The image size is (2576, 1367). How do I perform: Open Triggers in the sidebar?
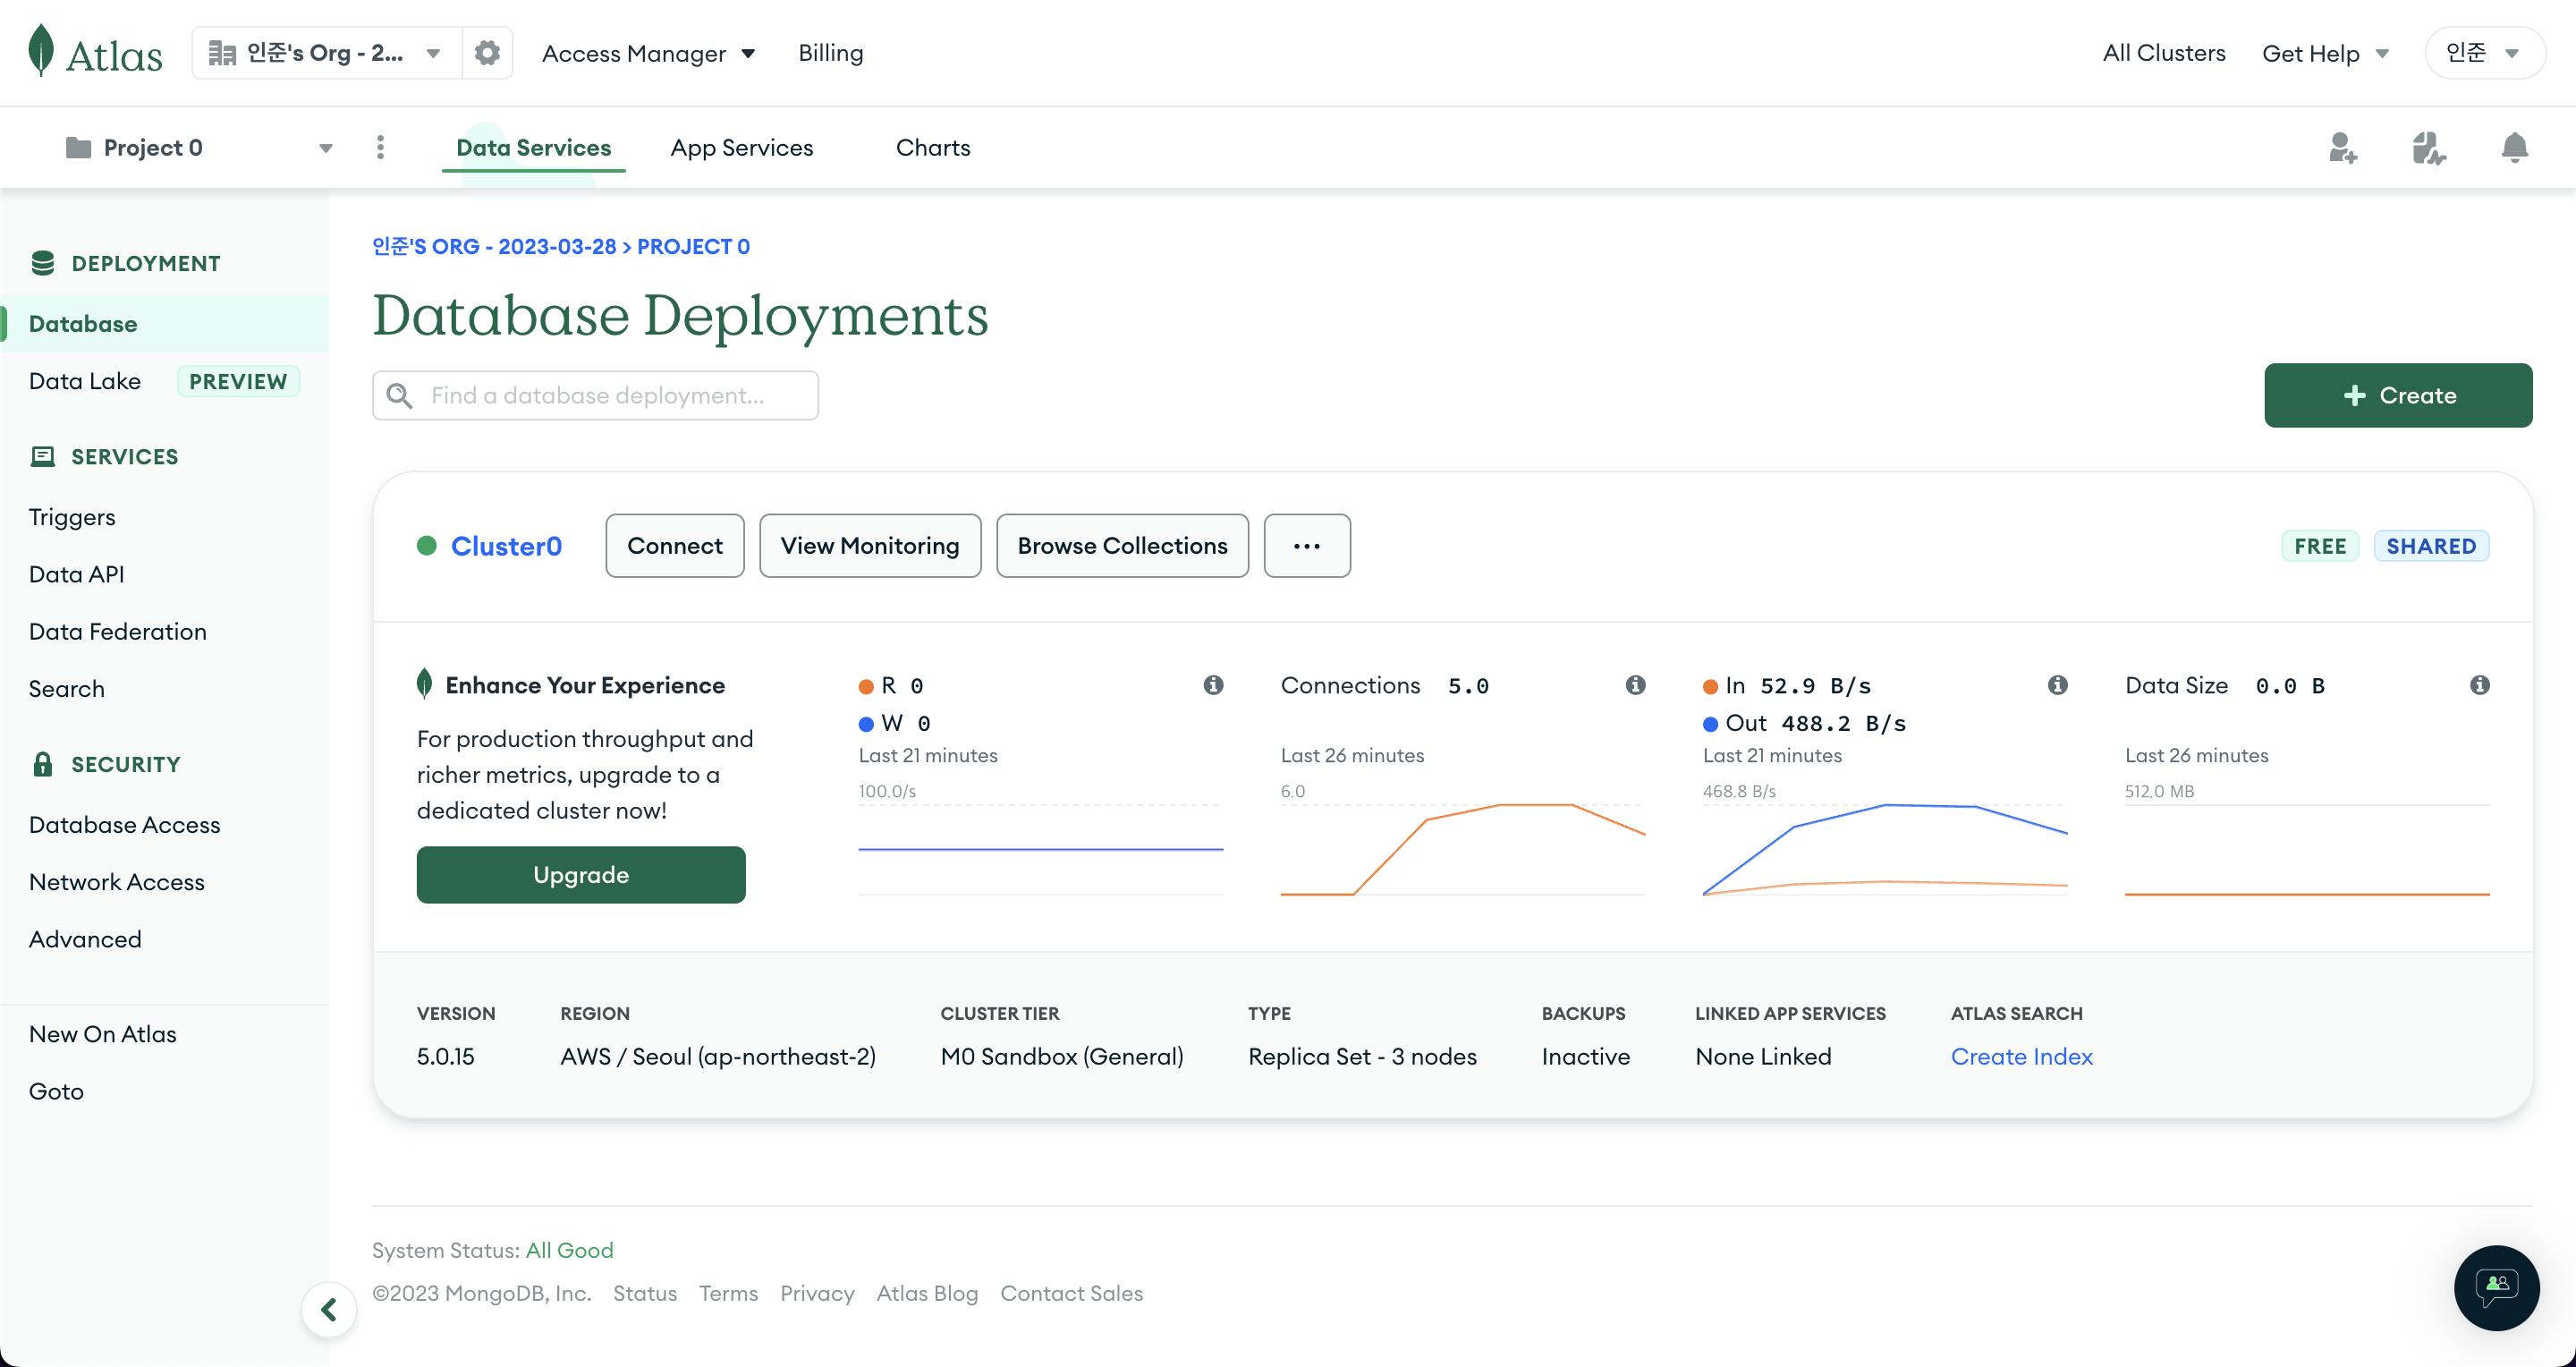pyautogui.click(x=72, y=517)
